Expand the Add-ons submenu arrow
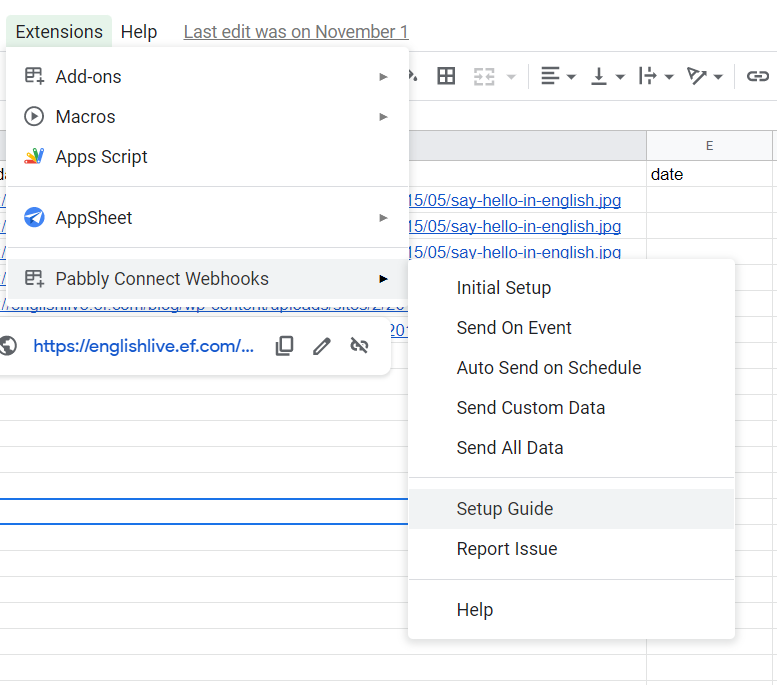The height and width of the screenshot is (685, 777). (x=383, y=77)
